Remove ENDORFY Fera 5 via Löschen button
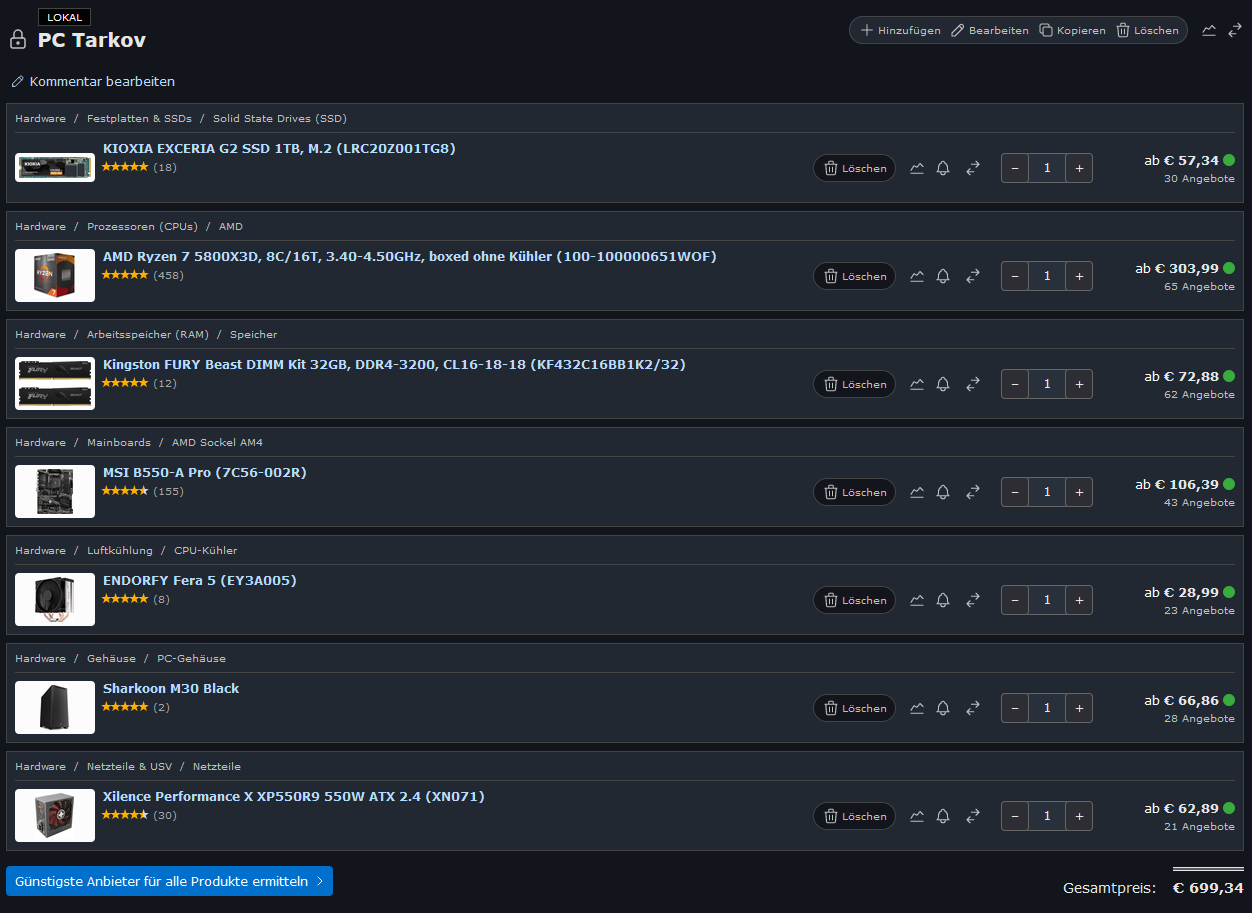 [x=854, y=600]
